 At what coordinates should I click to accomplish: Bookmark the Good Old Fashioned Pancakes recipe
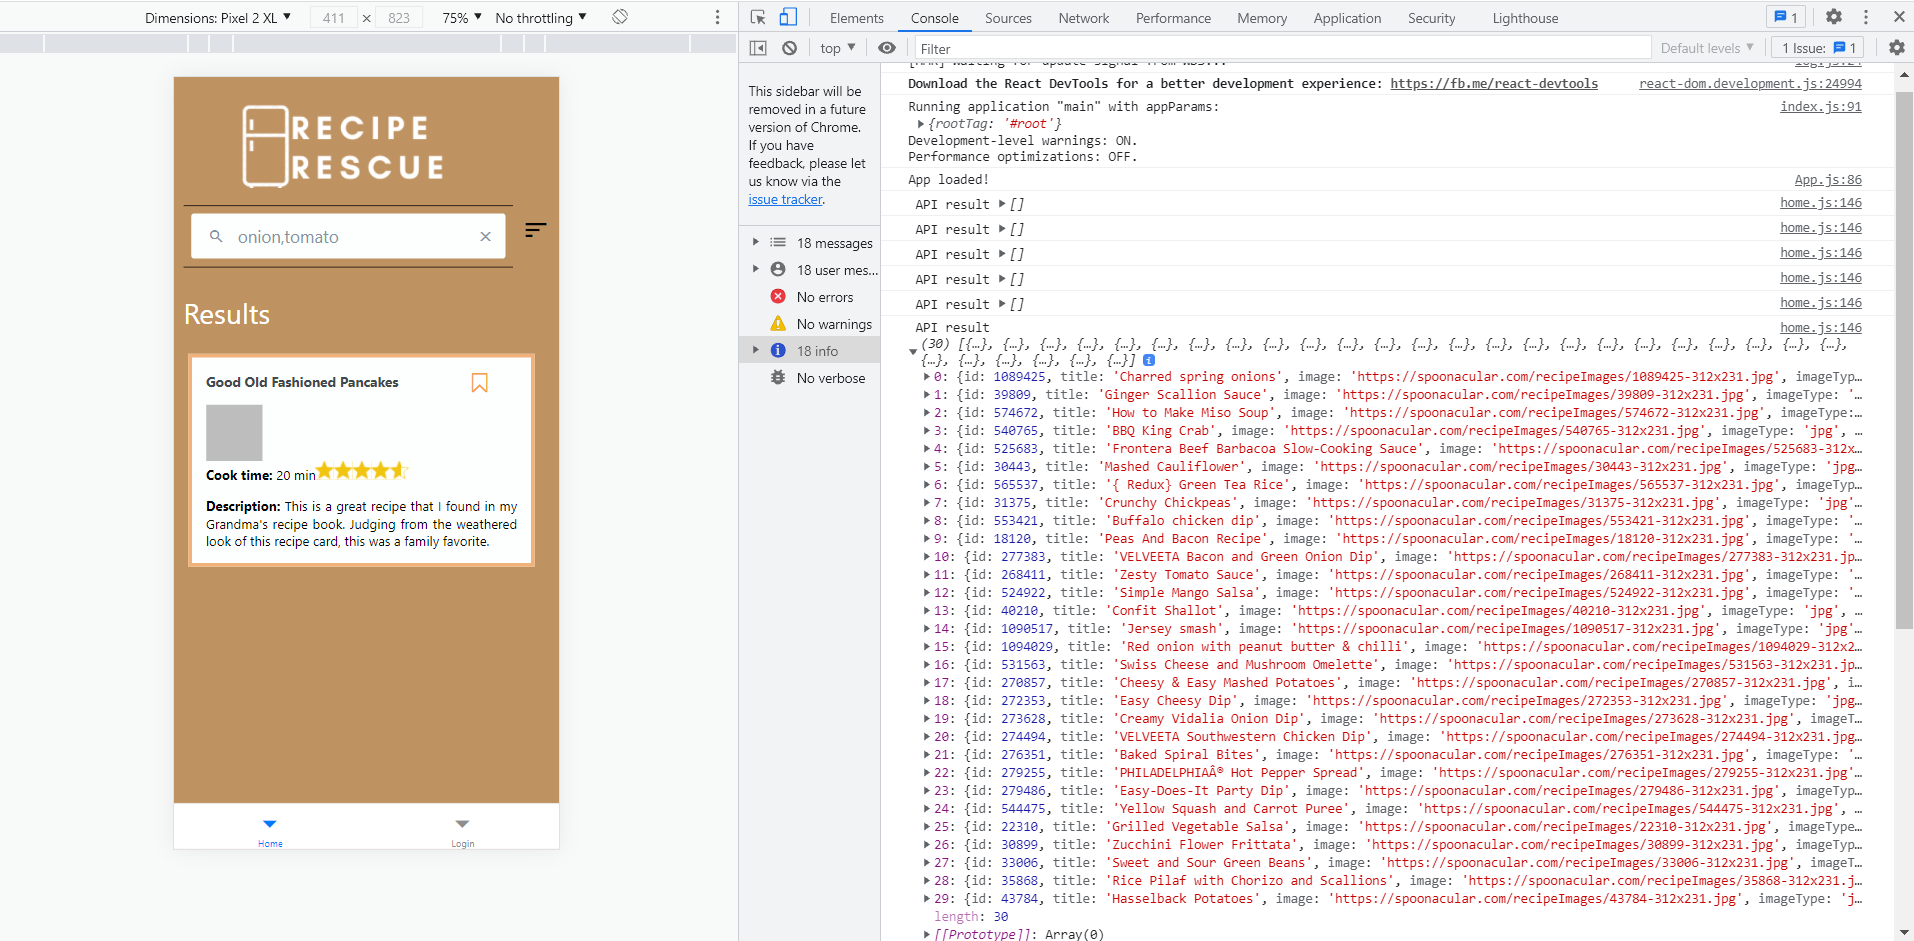(x=480, y=383)
